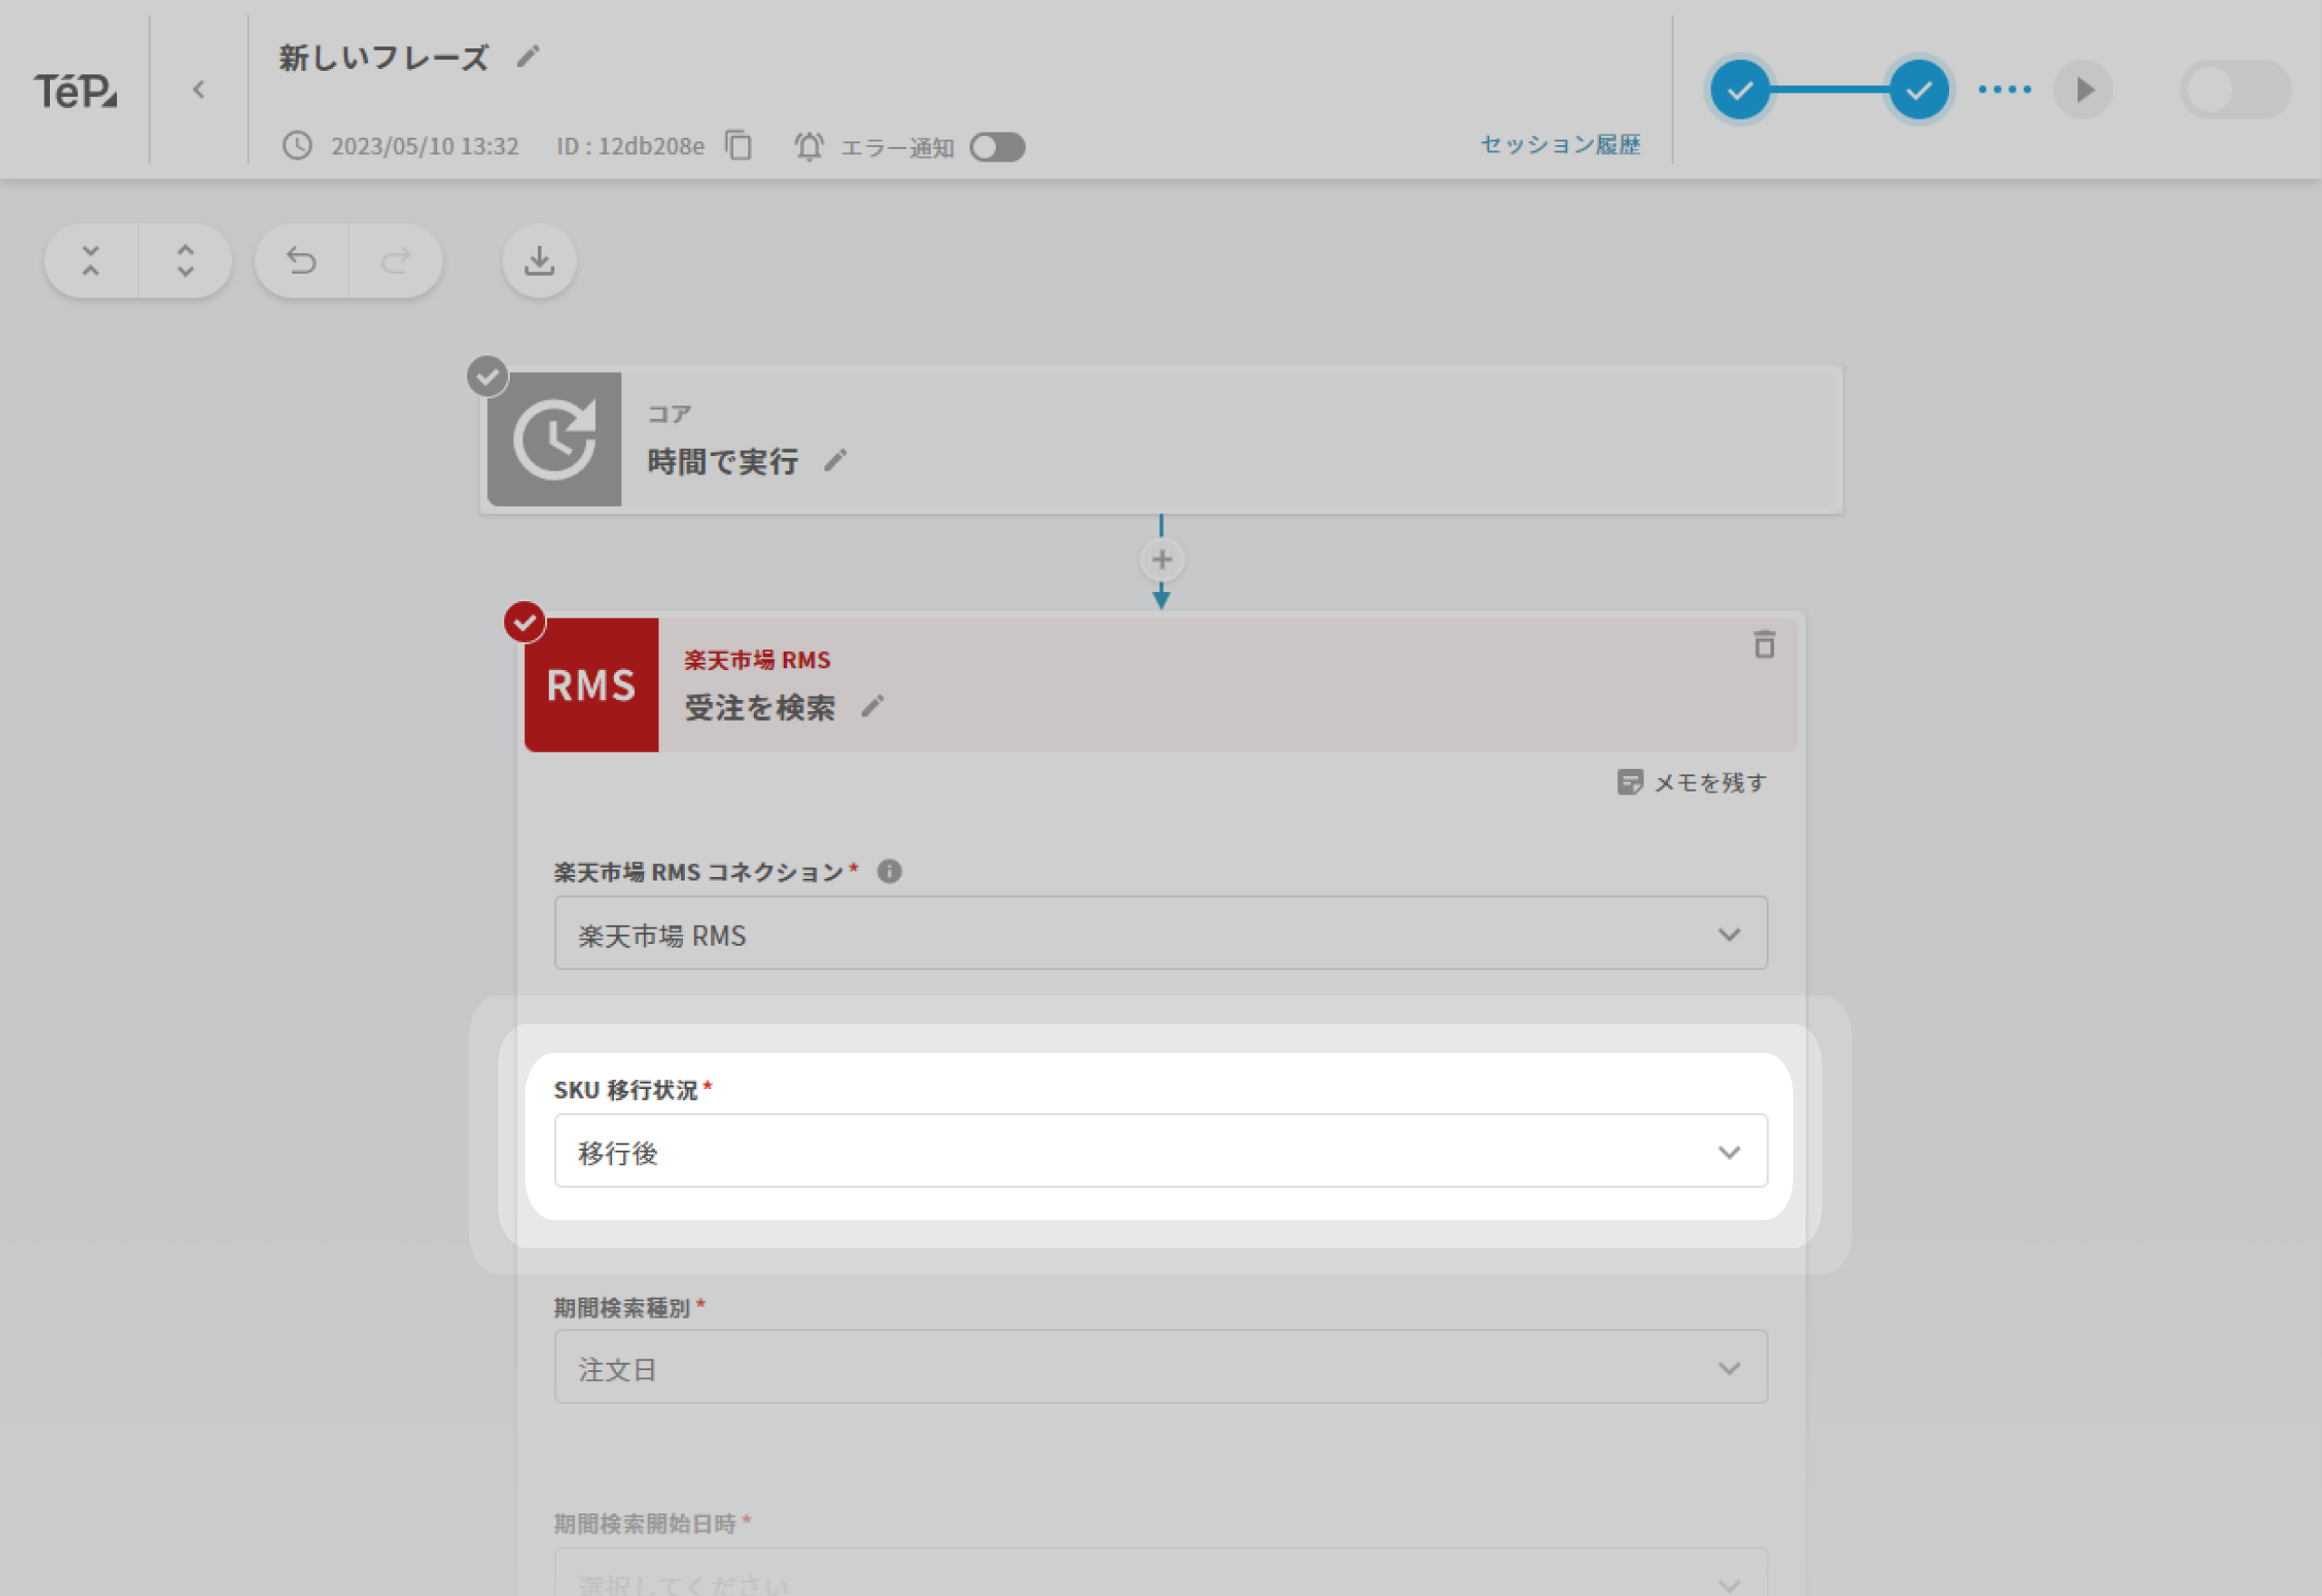Expand the 楽天市場 RMS コネクション dropdown
This screenshot has height=1596, width=2322.
coord(1160,934)
